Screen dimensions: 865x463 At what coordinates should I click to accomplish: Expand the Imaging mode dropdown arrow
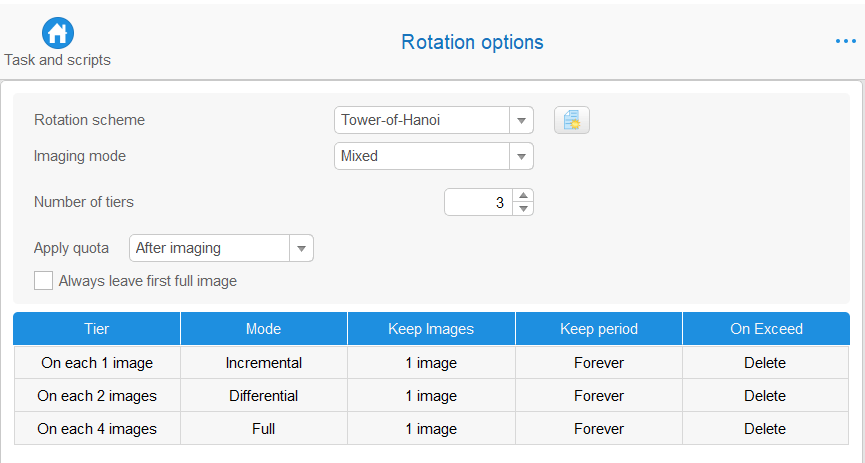[521, 156]
